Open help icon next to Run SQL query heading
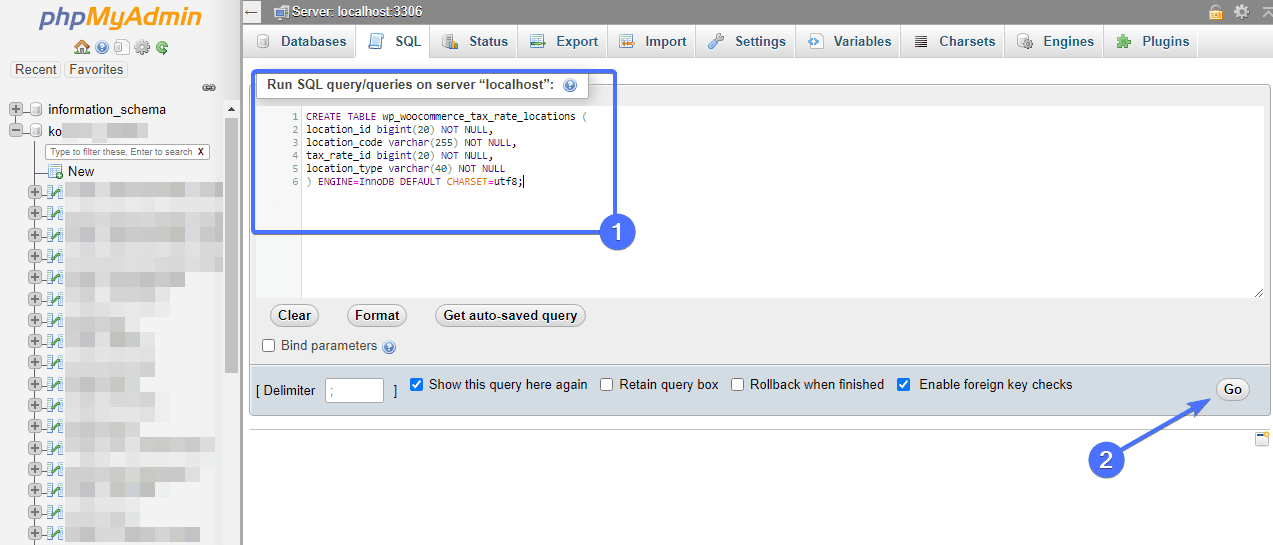 pos(570,86)
